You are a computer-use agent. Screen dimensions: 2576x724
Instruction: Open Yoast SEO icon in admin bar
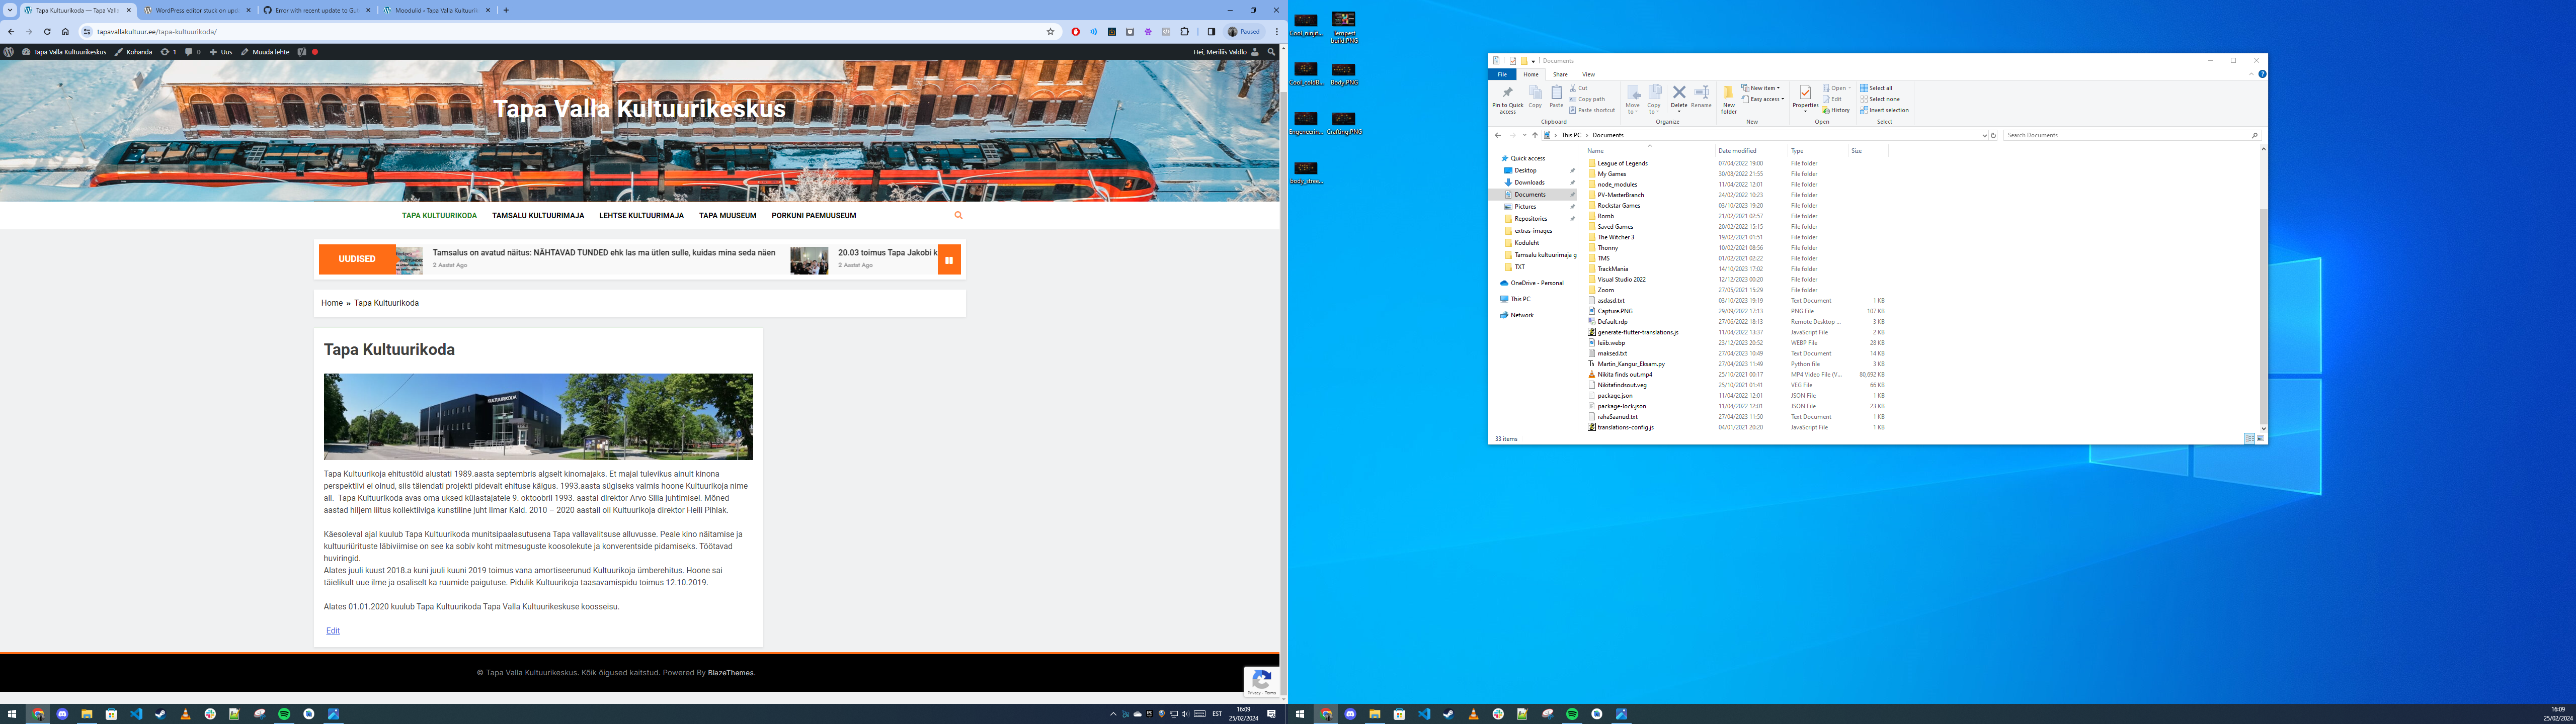point(301,52)
